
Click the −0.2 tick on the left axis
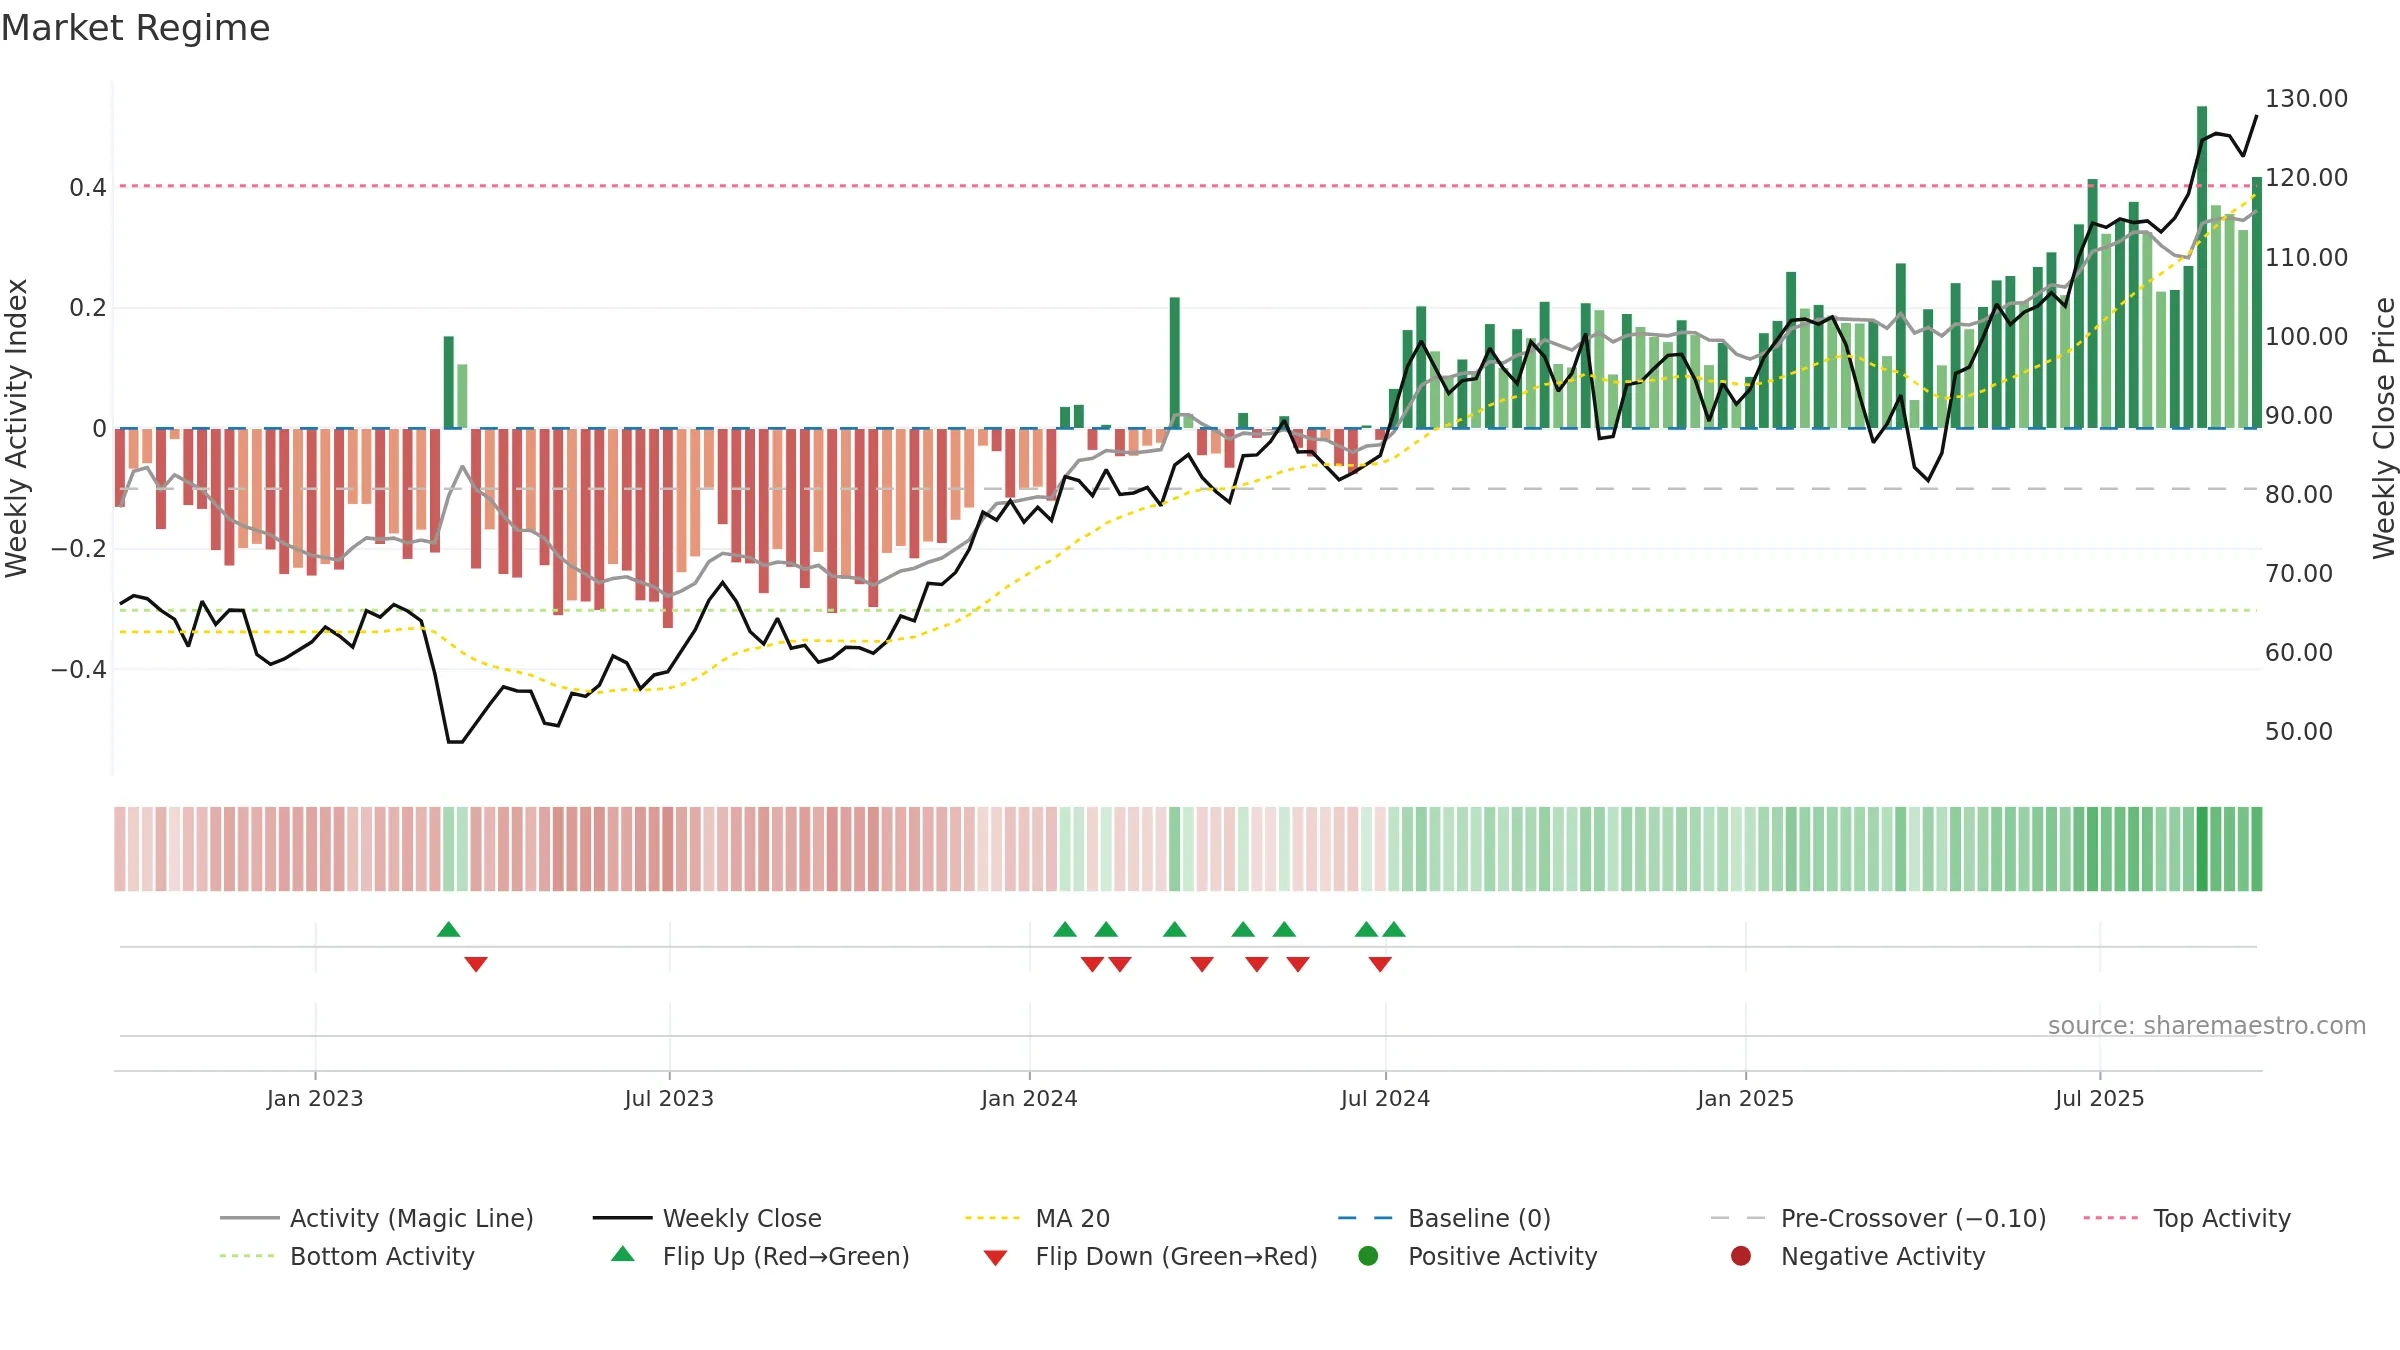pyautogui.click(x=79, y=548)
